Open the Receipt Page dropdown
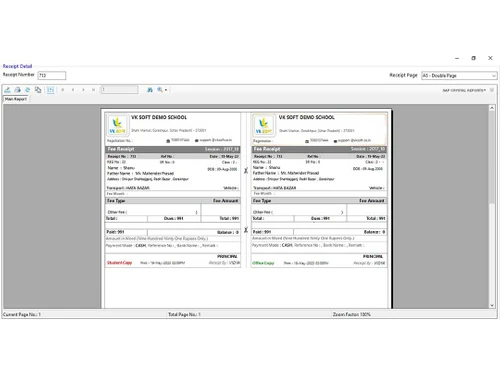Image resolution: width=500 pixels, height=375 pixels. click(x=459, y=76)
